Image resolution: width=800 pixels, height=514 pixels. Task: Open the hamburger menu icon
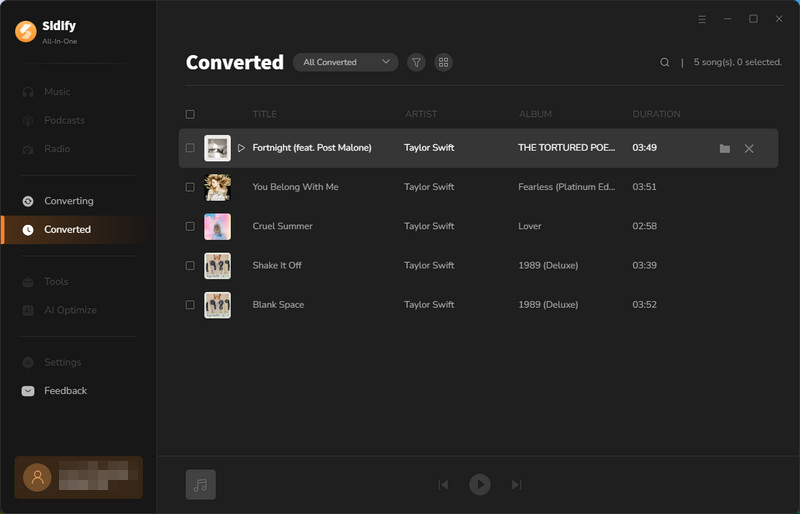click(702, 19)
